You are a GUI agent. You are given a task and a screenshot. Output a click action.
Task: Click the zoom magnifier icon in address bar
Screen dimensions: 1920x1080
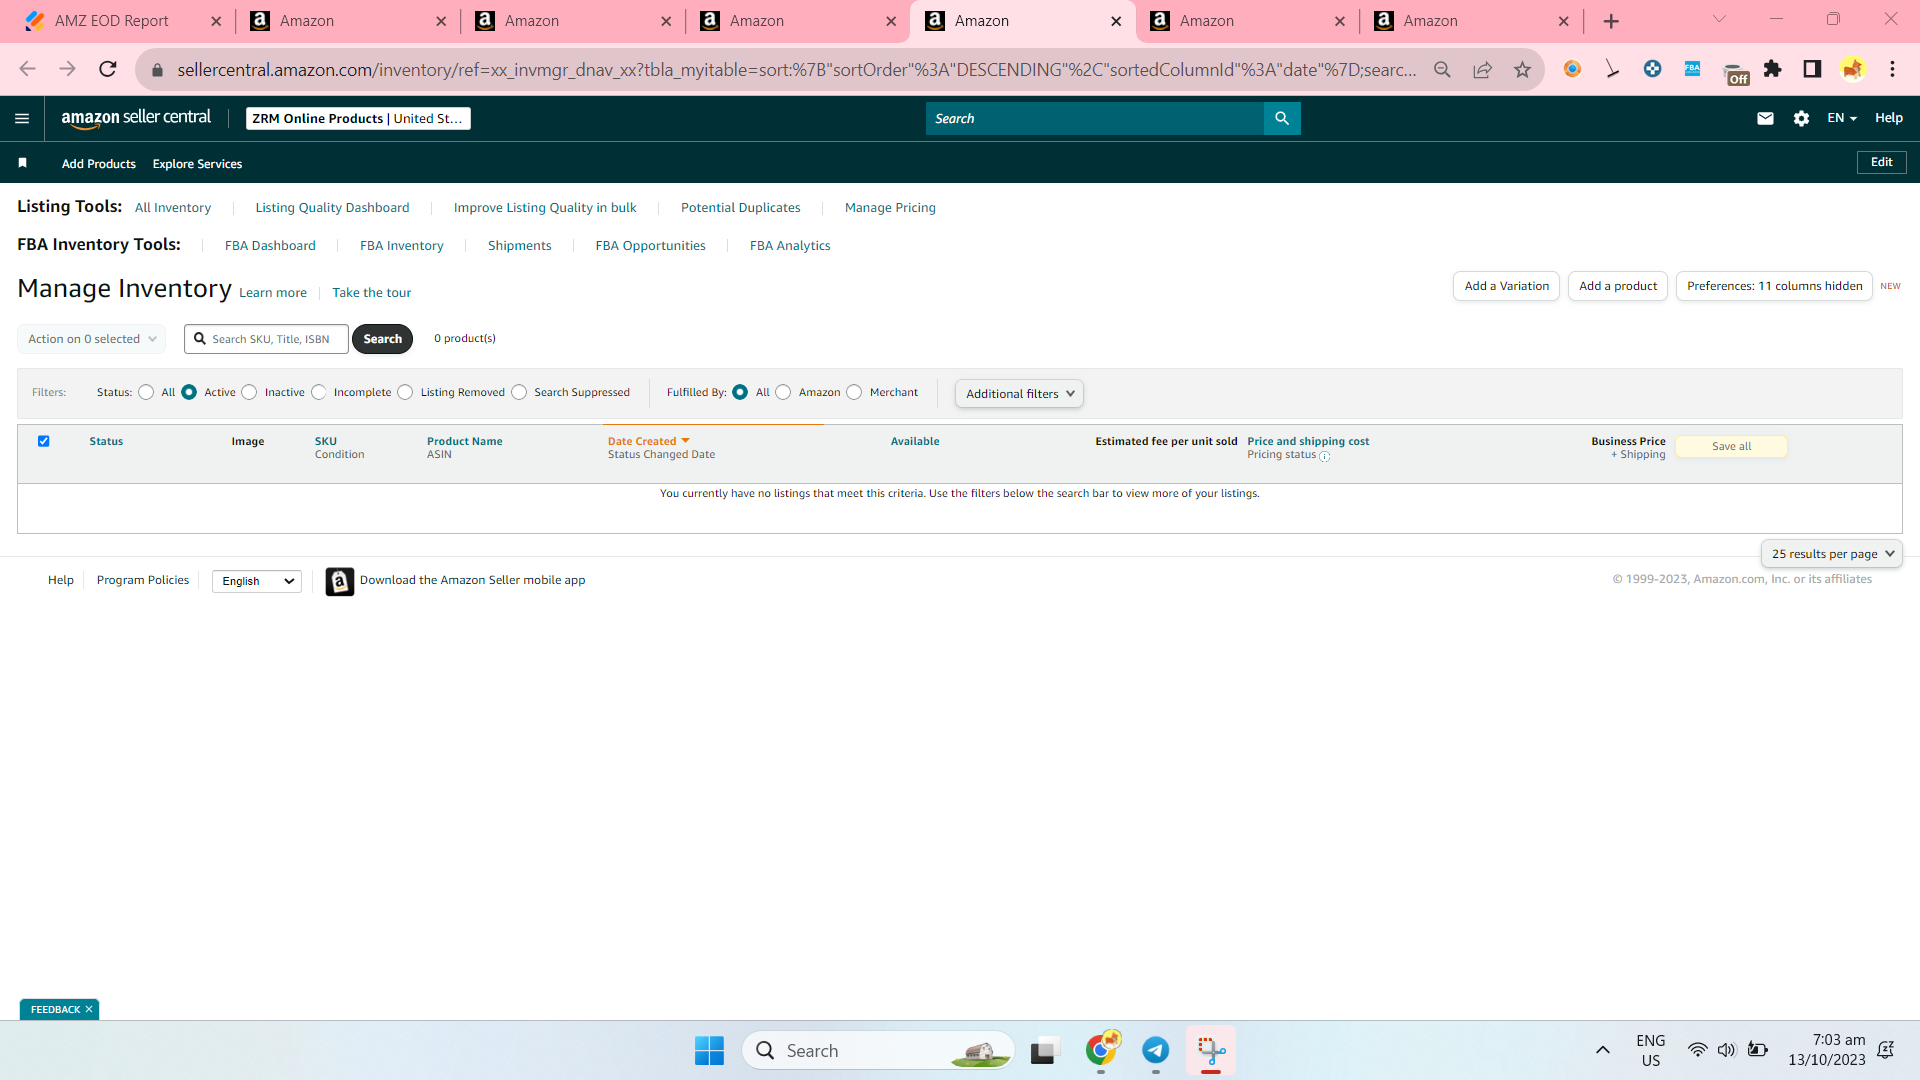pyautogui.click(x=1442, y=69)
